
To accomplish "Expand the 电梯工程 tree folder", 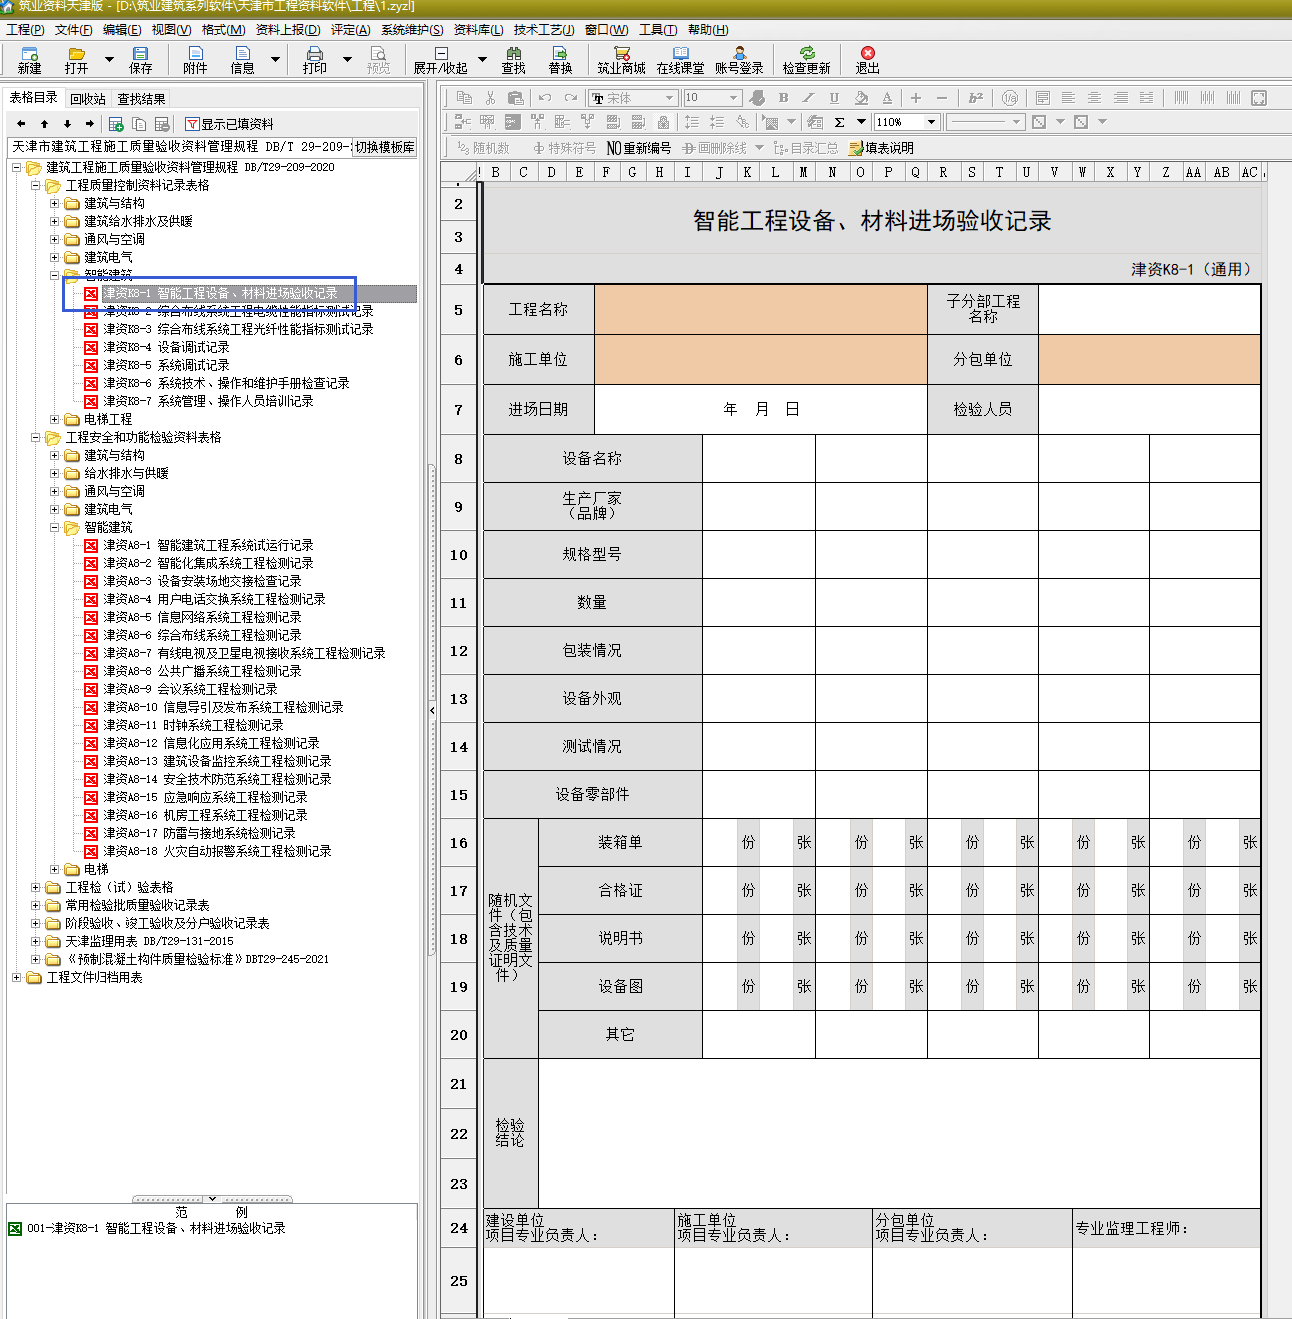I will (55, 419).
